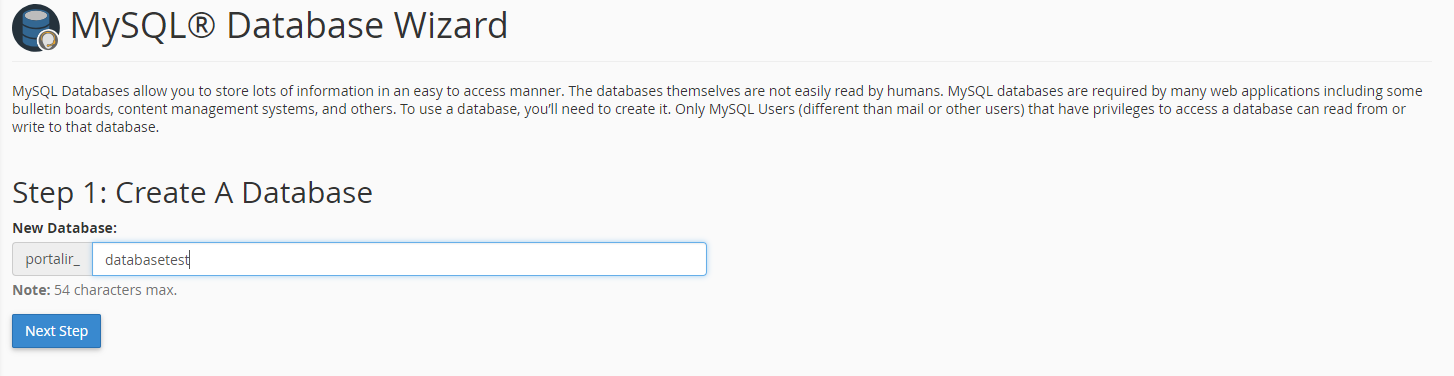Click the horizontal divider below the title
This screenshot has height=376, width=1454.
click(722, 61)
